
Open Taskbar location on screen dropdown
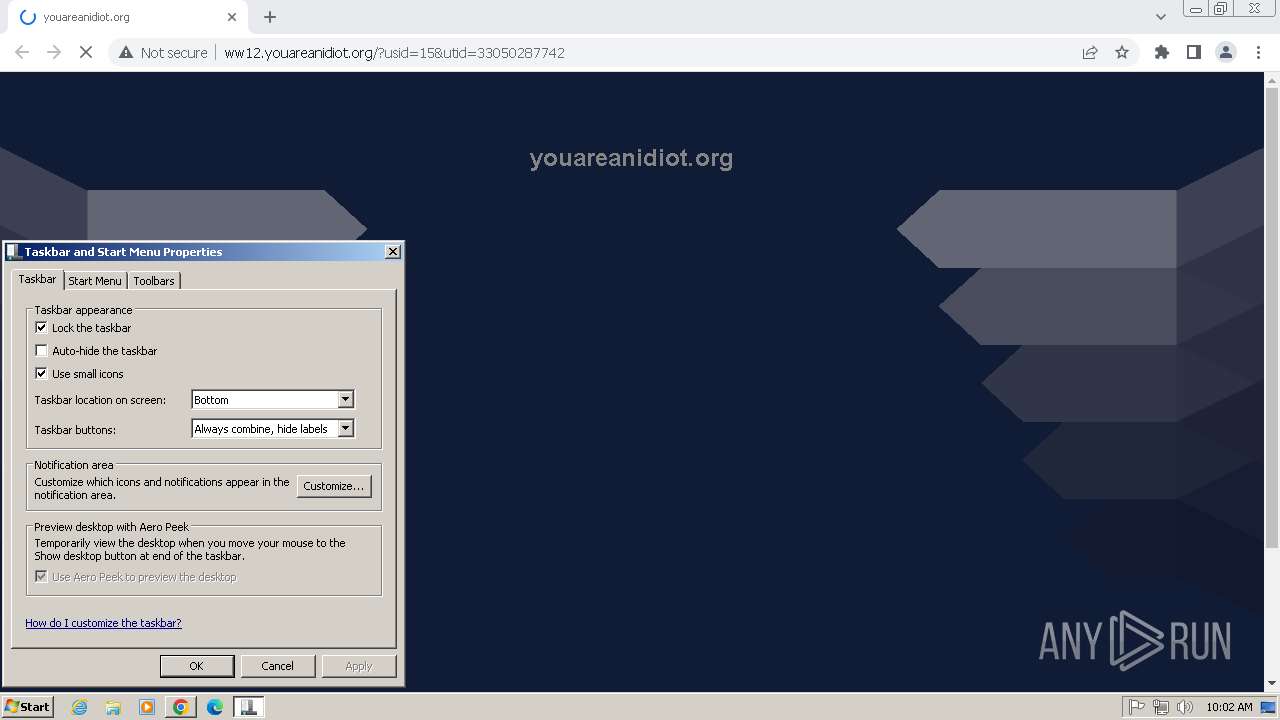pyautogui.click(x=272, y=399)
